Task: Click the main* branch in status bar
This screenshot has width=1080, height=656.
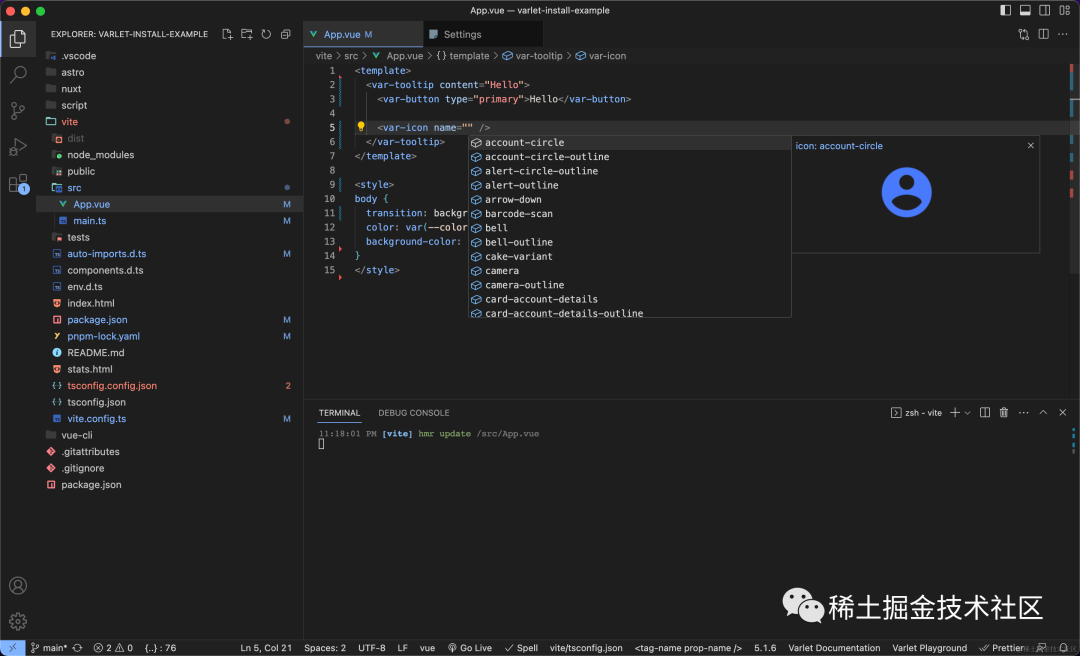Action: 50,648
